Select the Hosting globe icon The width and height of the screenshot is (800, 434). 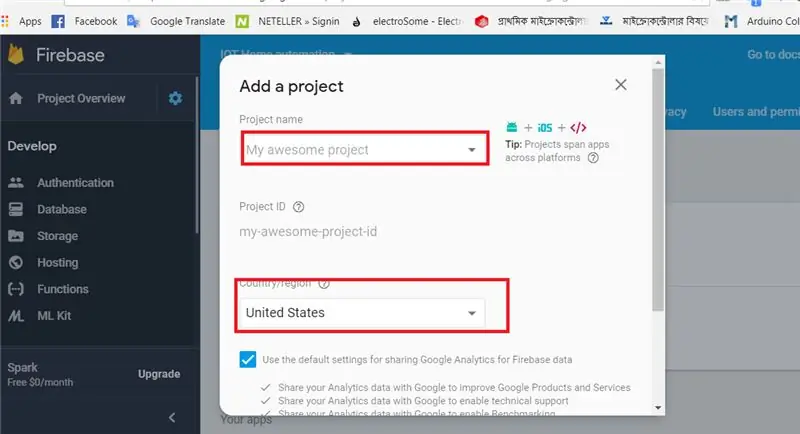tap(16, 262)
